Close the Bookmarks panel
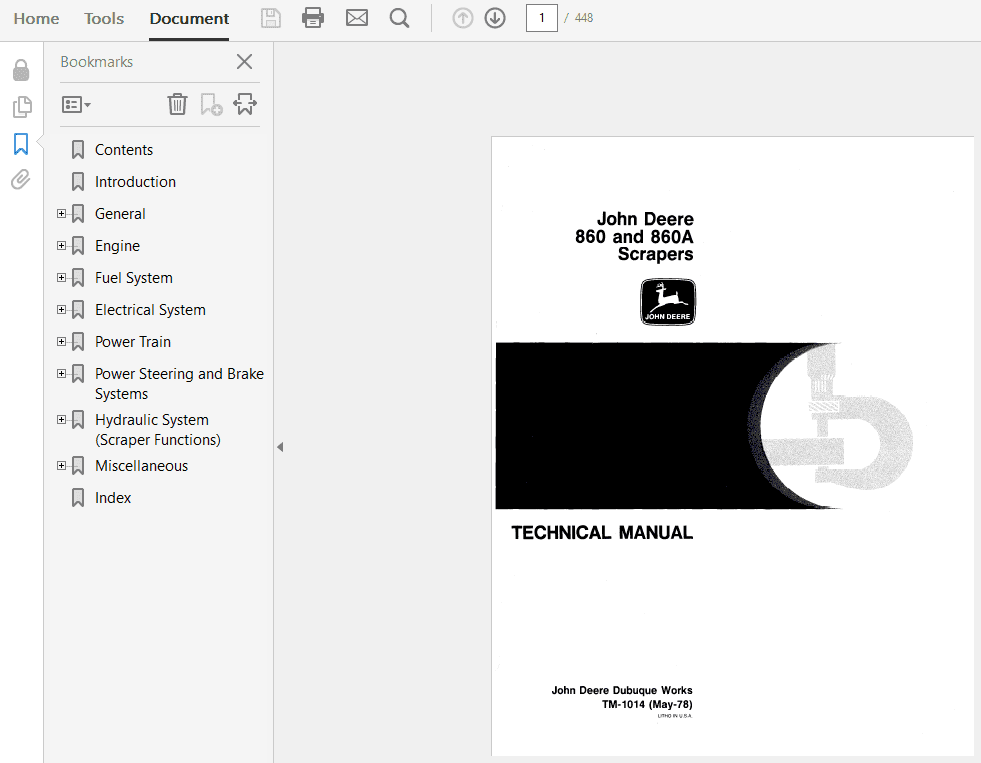The image size is (981, 763). tap(245, 61)
